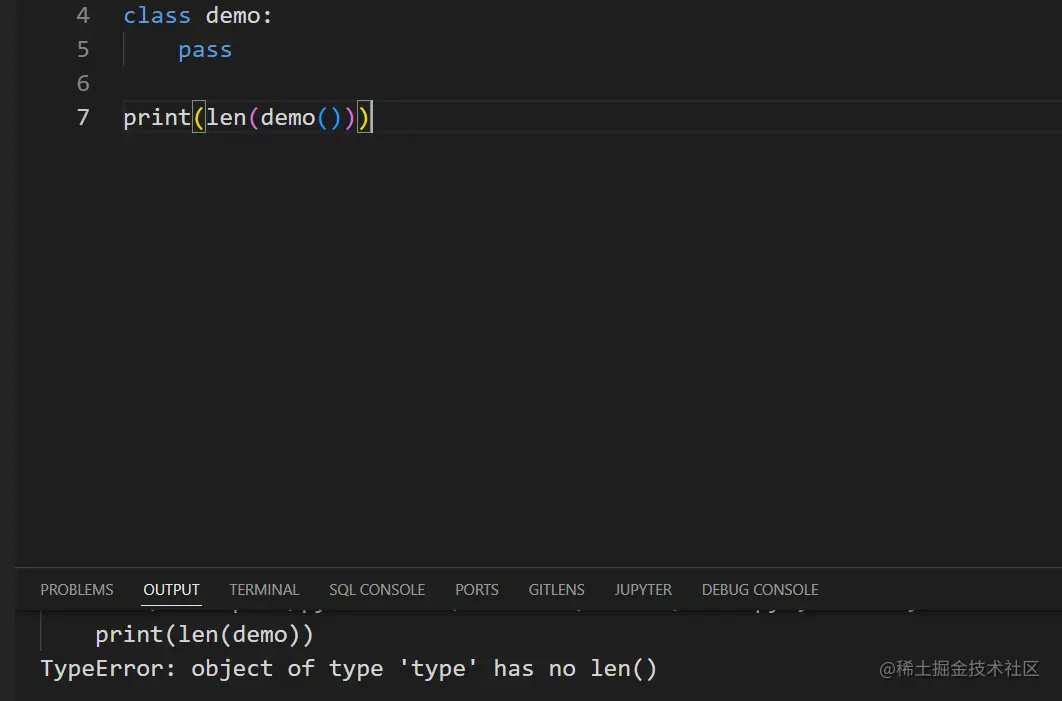Switch to the PROBLEMS panel tab

77,589
